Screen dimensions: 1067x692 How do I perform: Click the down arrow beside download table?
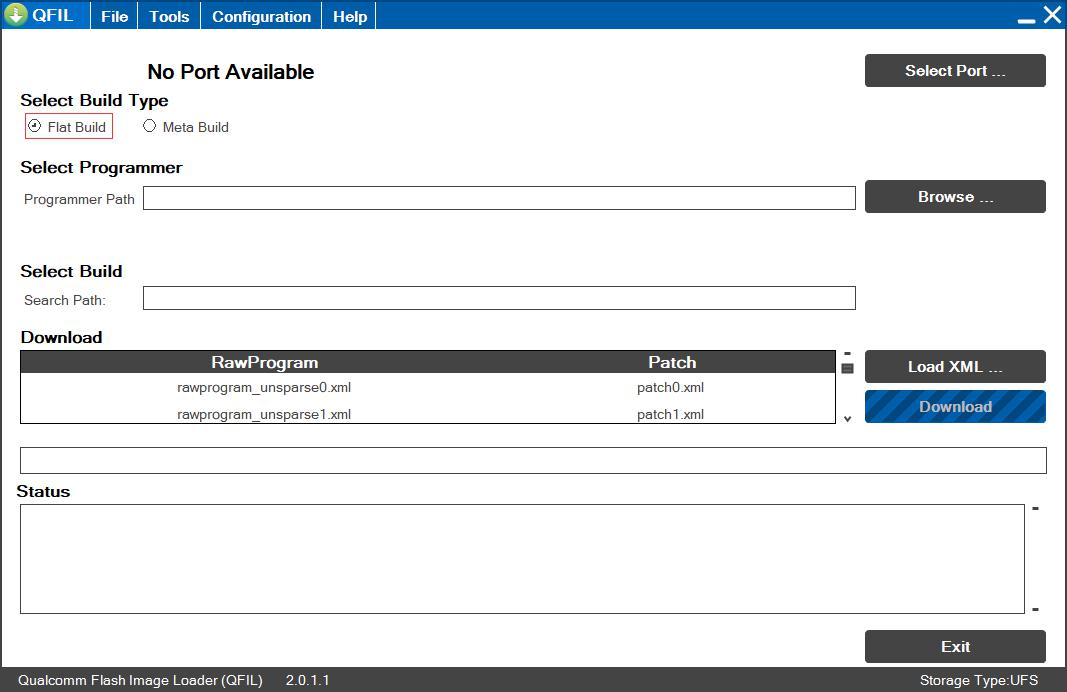(x=847, y=418)
